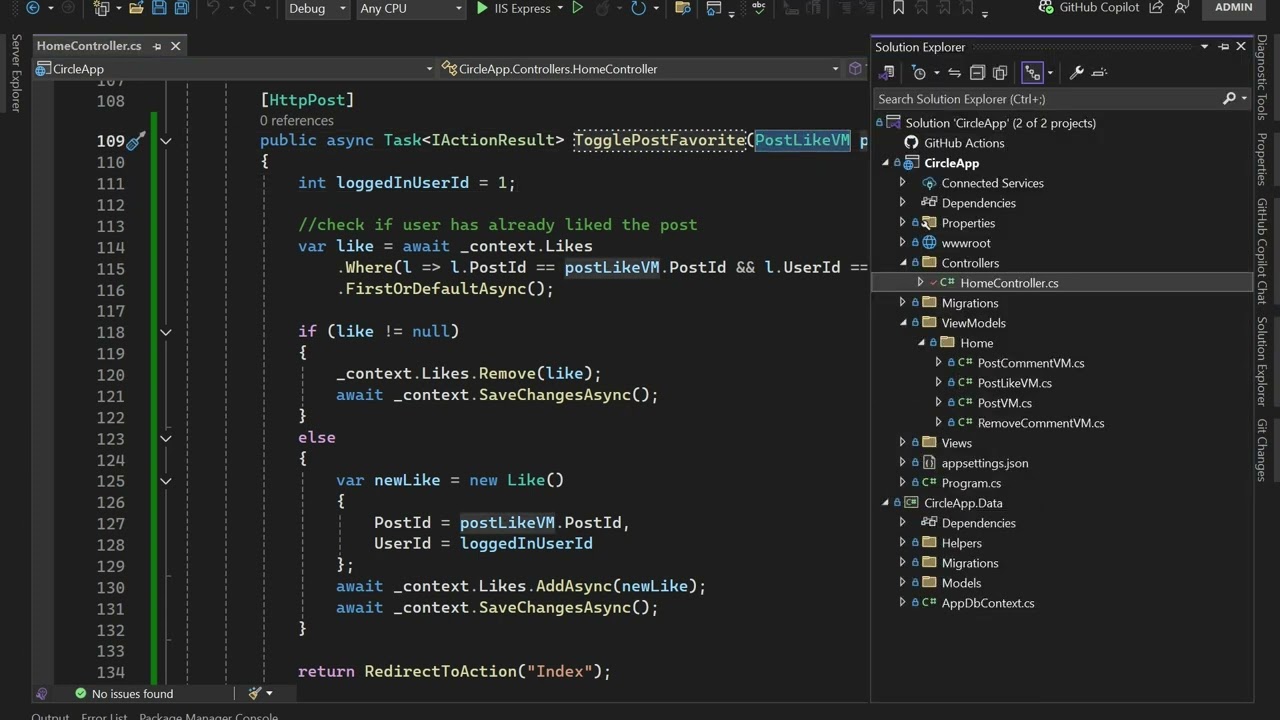Open the Diagnostic Tools side tab
Viewport: 1280px width, 720px height.
coord(1262,78)
